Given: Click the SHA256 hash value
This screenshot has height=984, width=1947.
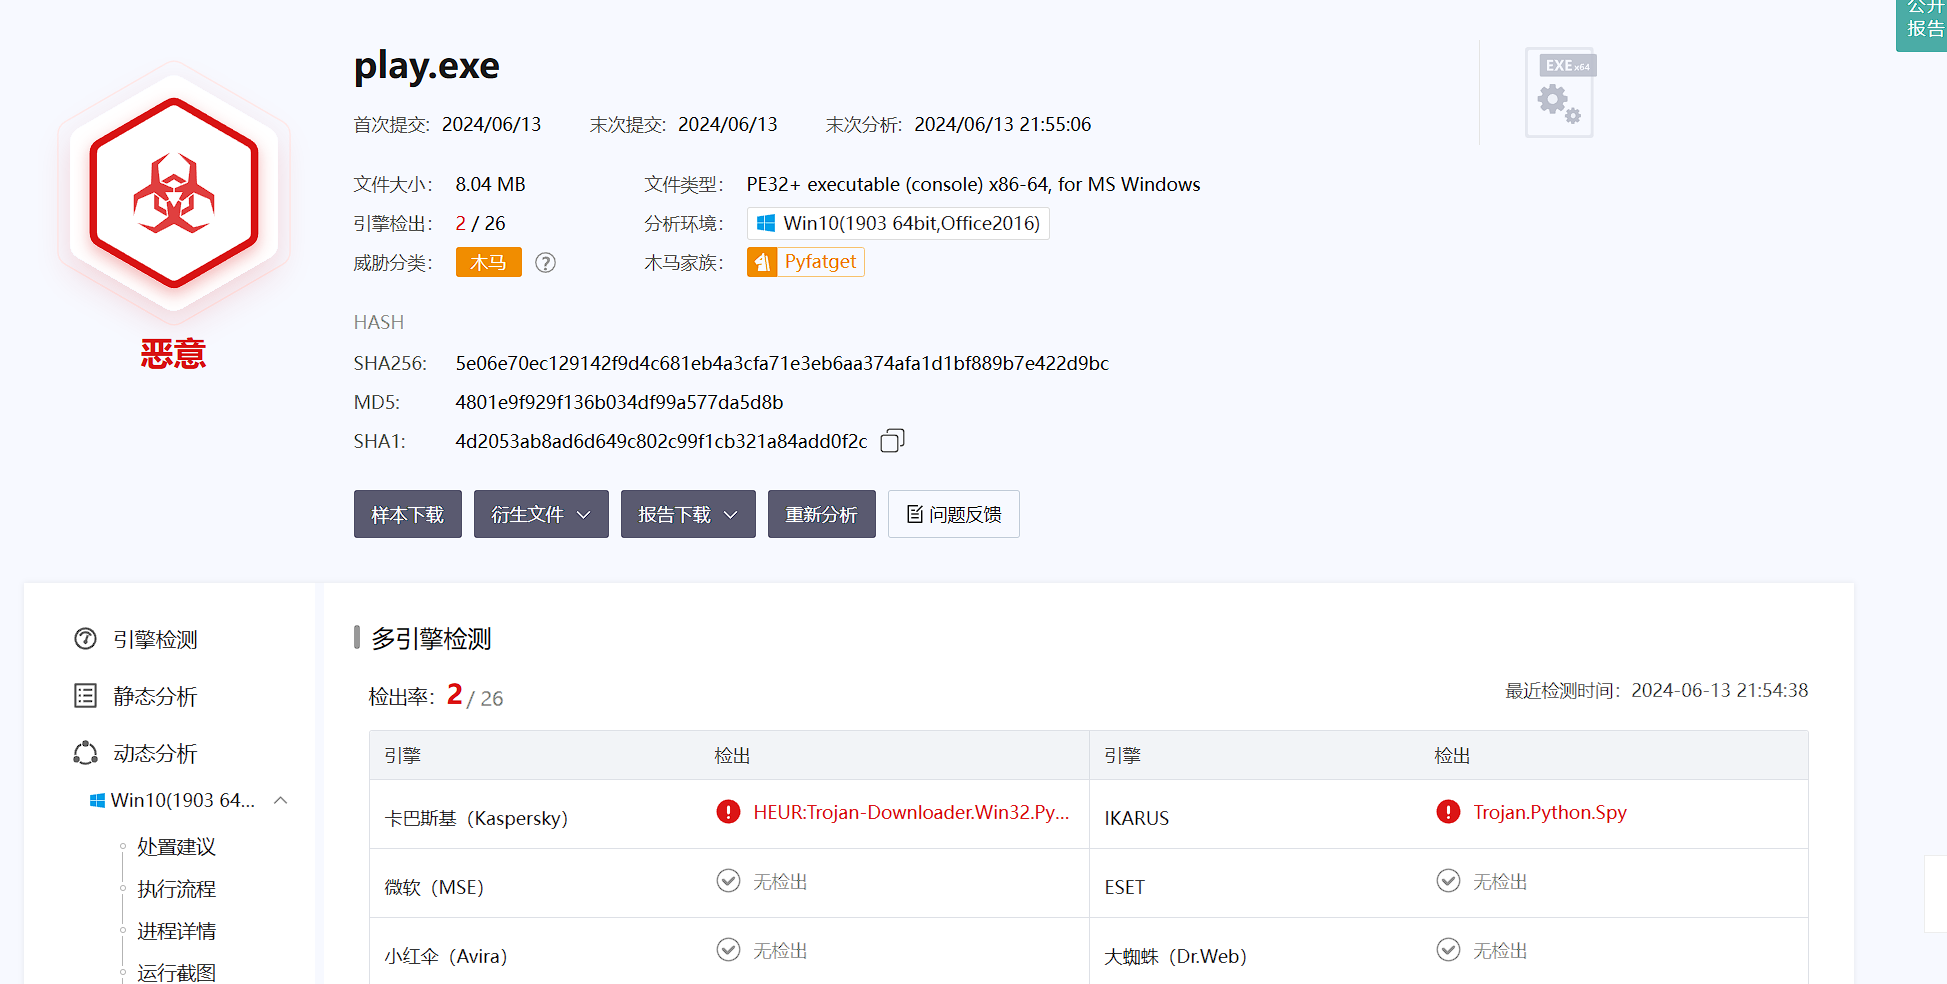Looking at the screenshot, I should click(x=782, y=363).
